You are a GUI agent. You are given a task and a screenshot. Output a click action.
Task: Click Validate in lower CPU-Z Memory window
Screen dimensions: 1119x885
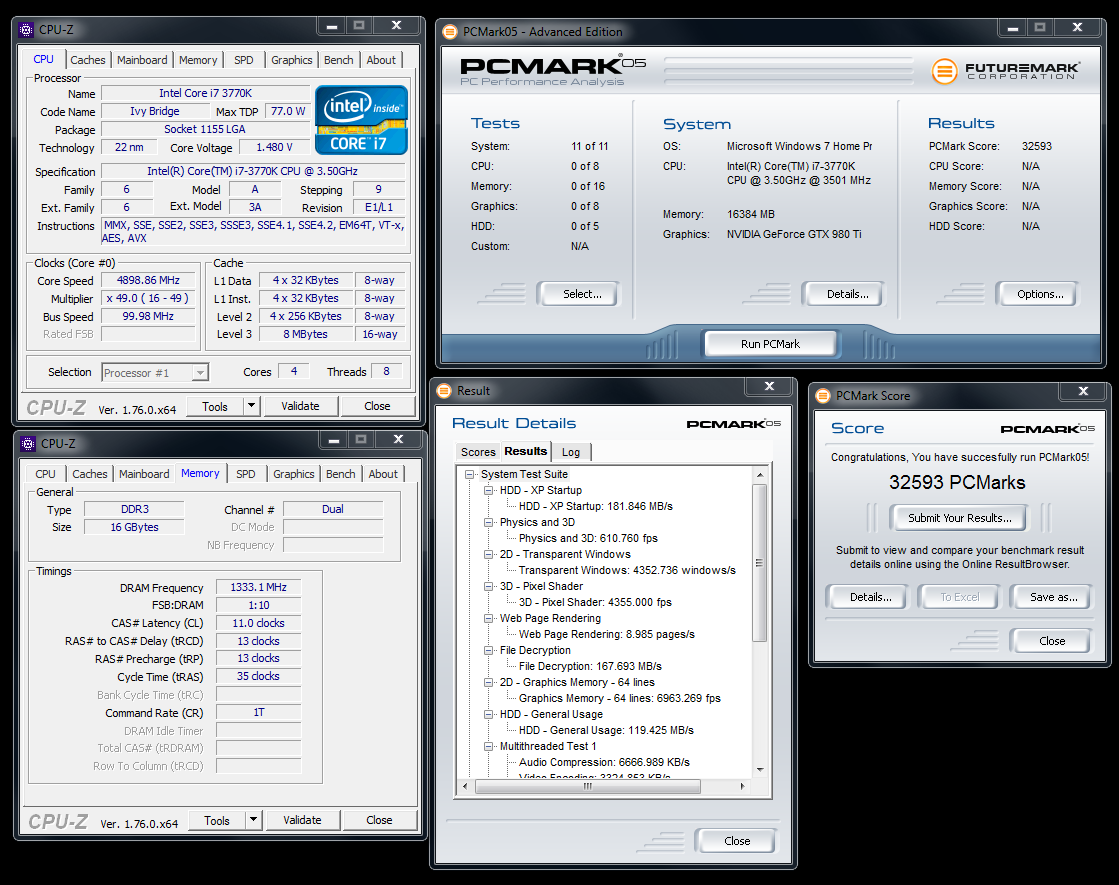point(303,820)
